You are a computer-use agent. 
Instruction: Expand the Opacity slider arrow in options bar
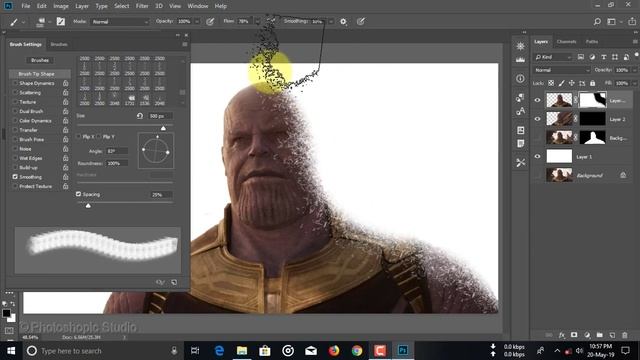coord(197,22)
